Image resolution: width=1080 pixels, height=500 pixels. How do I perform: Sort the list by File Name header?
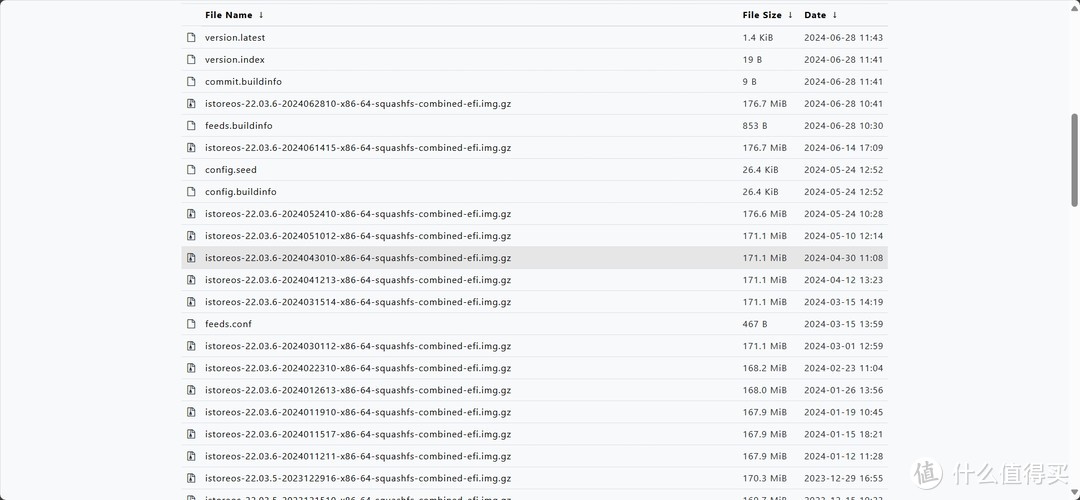(234, 15)
